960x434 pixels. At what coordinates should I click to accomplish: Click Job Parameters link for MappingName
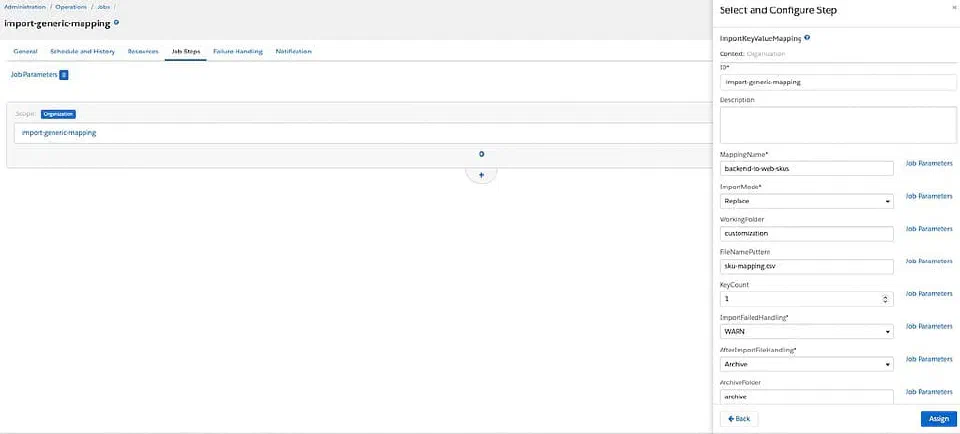point(929,163)
